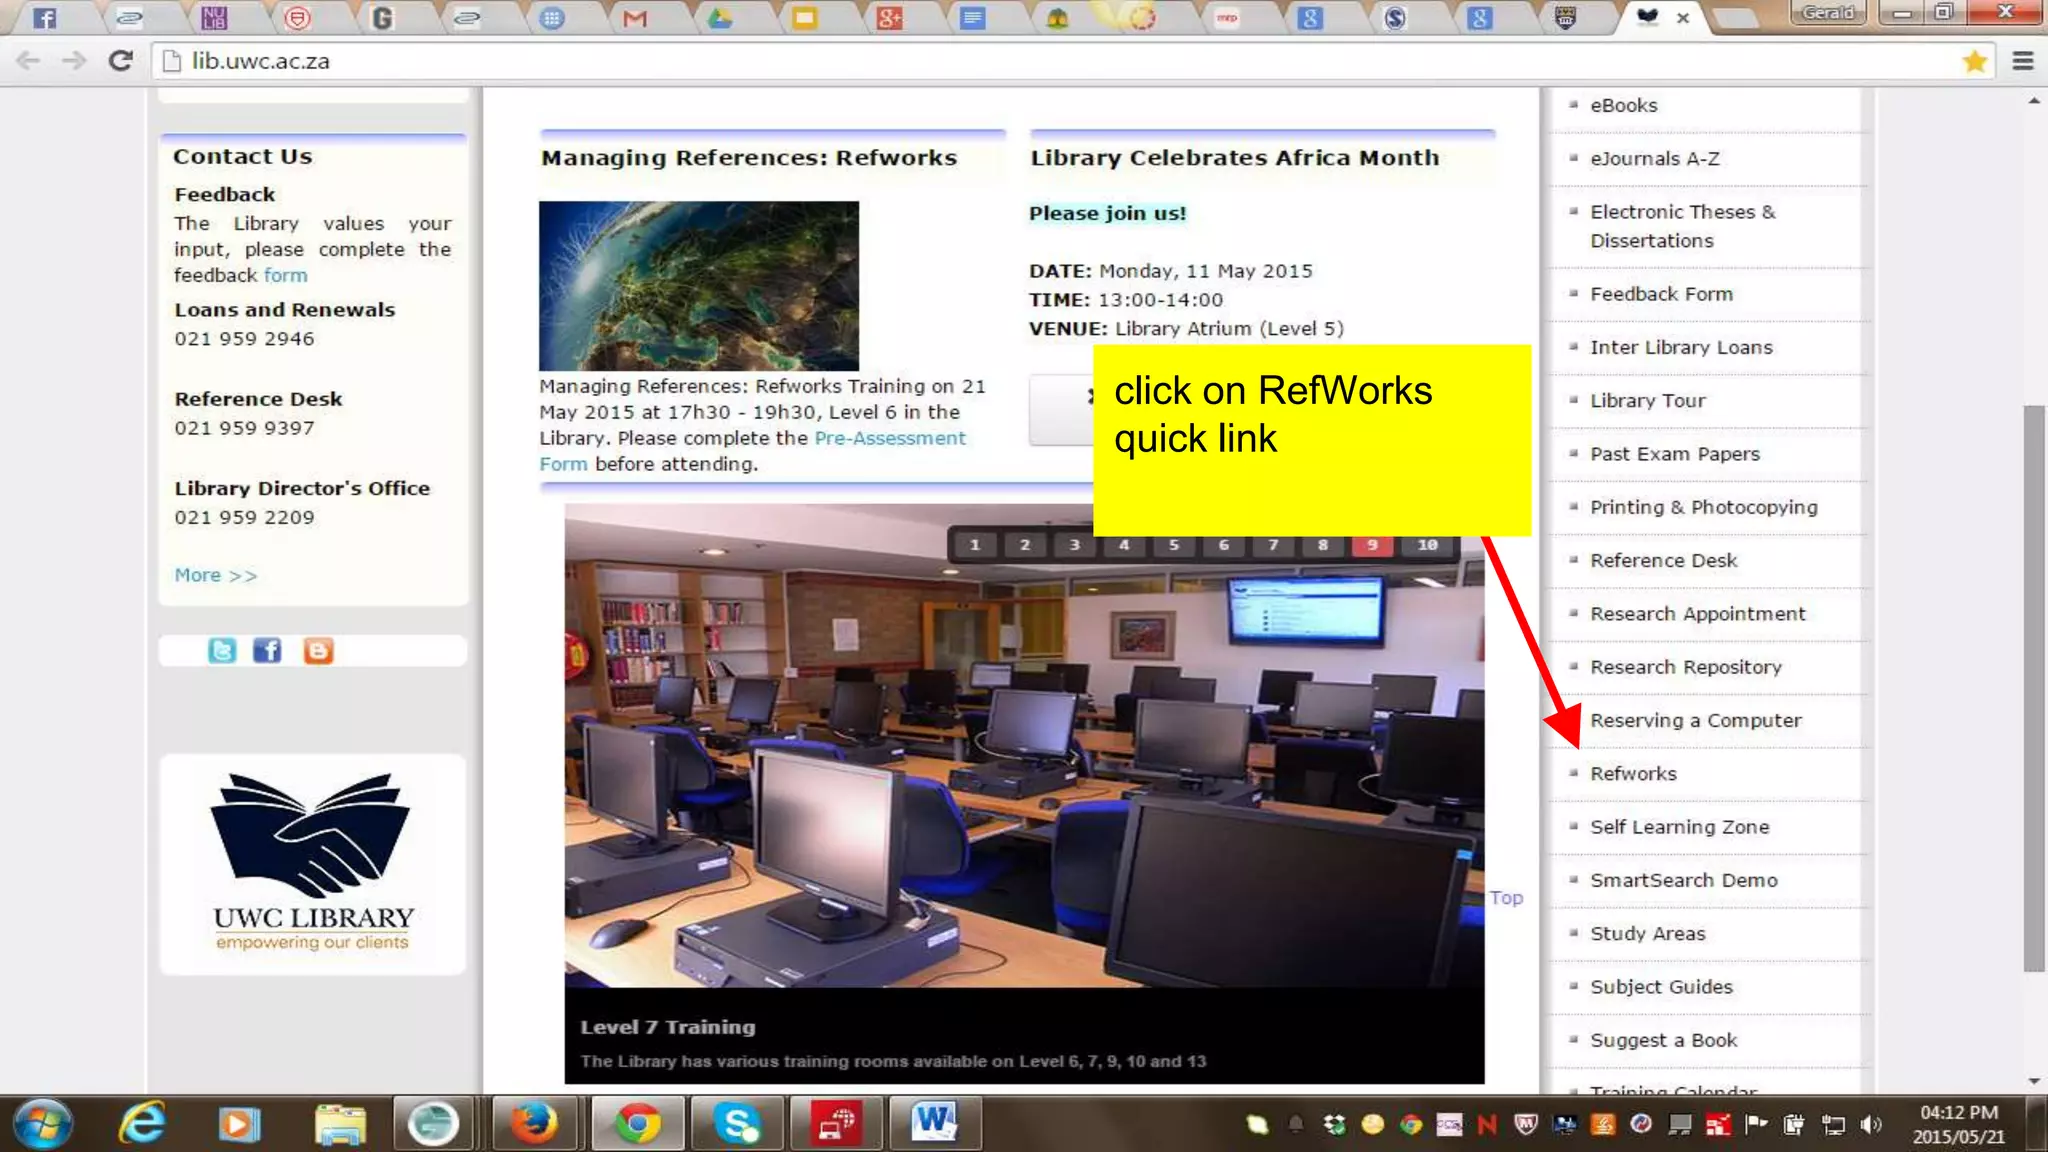Switch to the Facebook browser tab

(45, 18)
